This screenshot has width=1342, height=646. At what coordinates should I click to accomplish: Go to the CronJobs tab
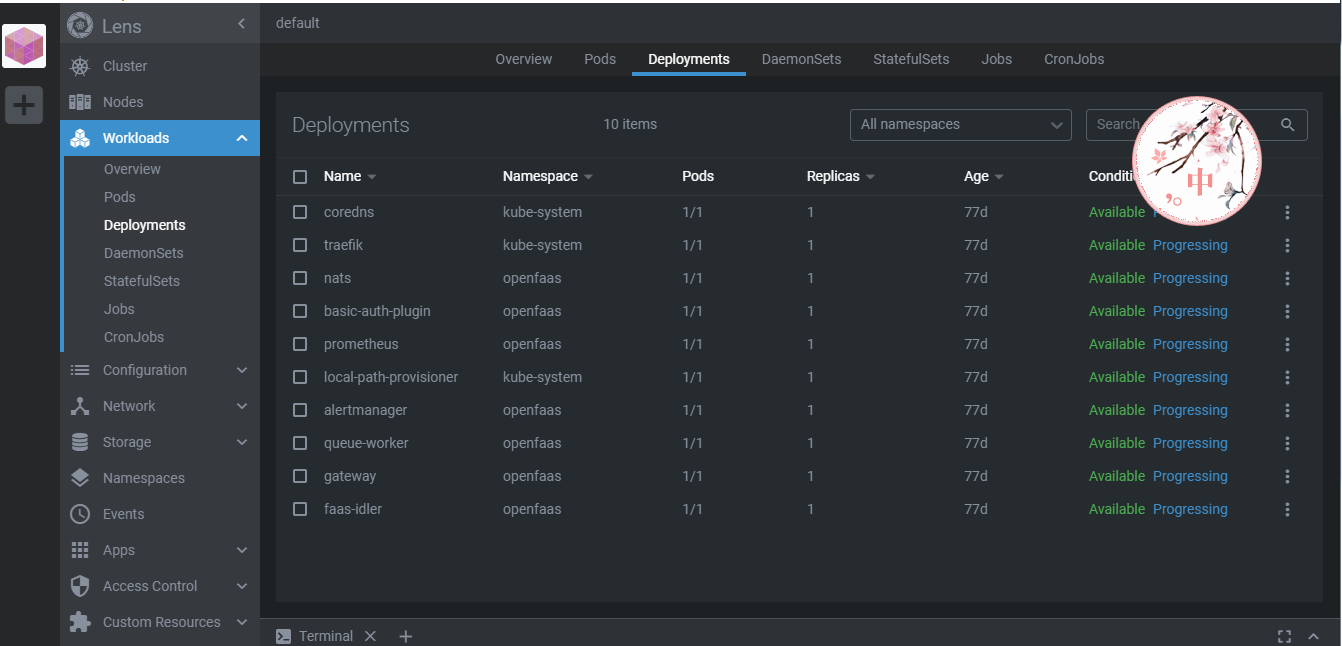point(1074,59)
